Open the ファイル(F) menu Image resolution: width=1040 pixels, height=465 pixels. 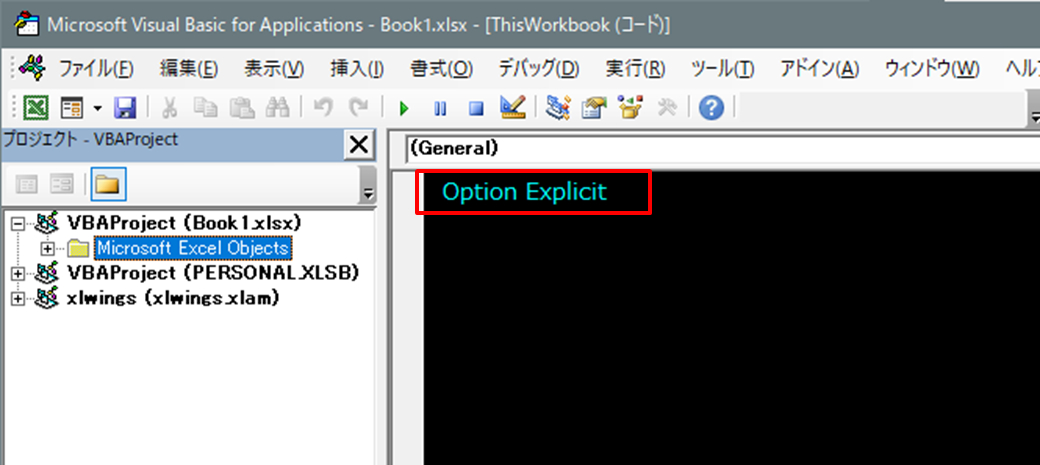(x=97, y=68)
